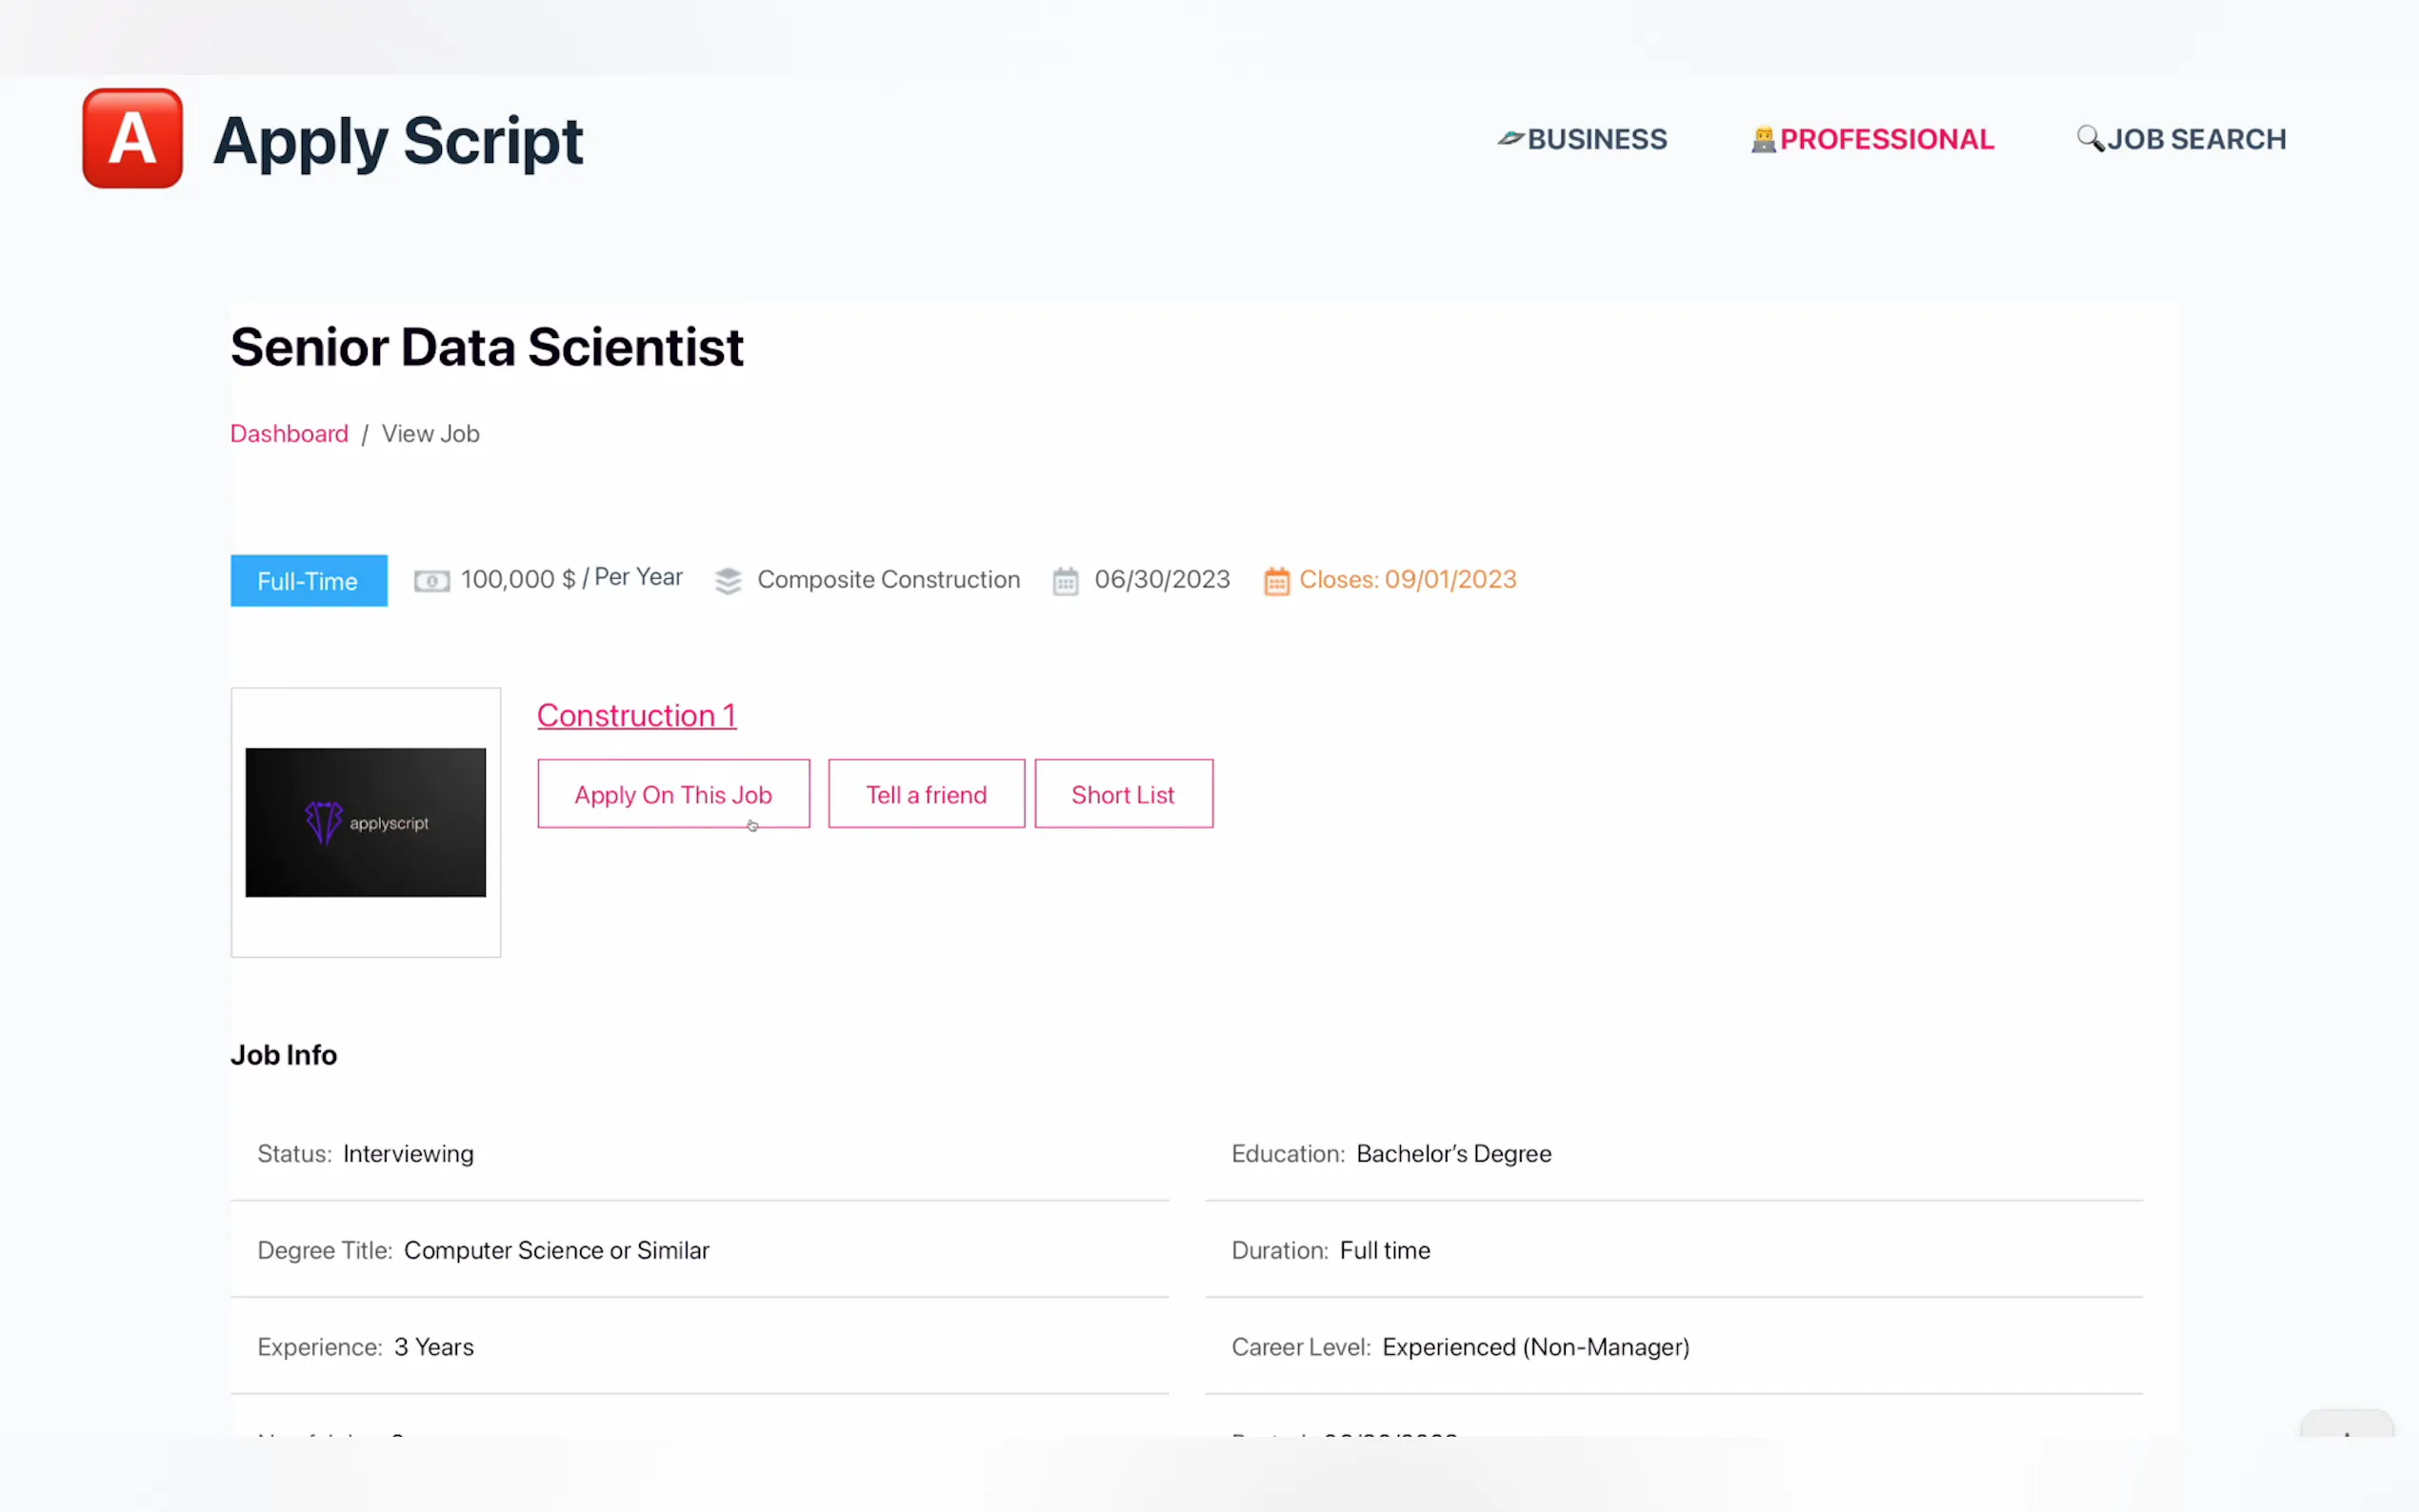Open the JOB SEARCH menu item
The width and height of the screenshot is (2419, 1512).
pos(2196,139)
